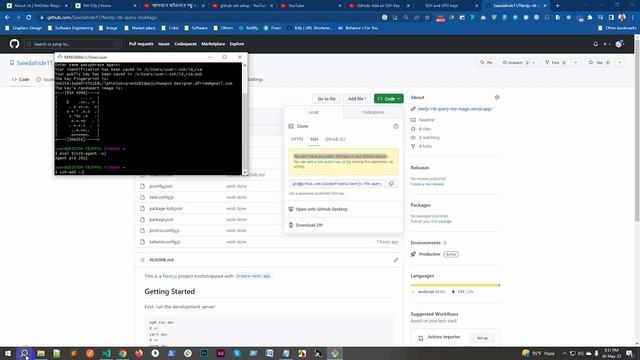640x360 pixels.
Task: Click the MINGW64 terminal window scrollbar
Action: tap(244, 118)
